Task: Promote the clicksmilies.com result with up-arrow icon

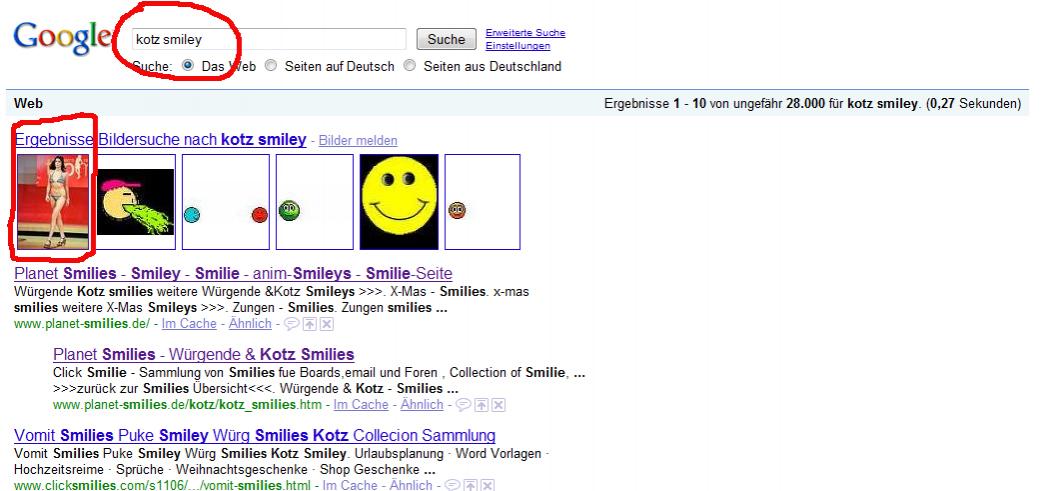Action: tap(470, 486)
